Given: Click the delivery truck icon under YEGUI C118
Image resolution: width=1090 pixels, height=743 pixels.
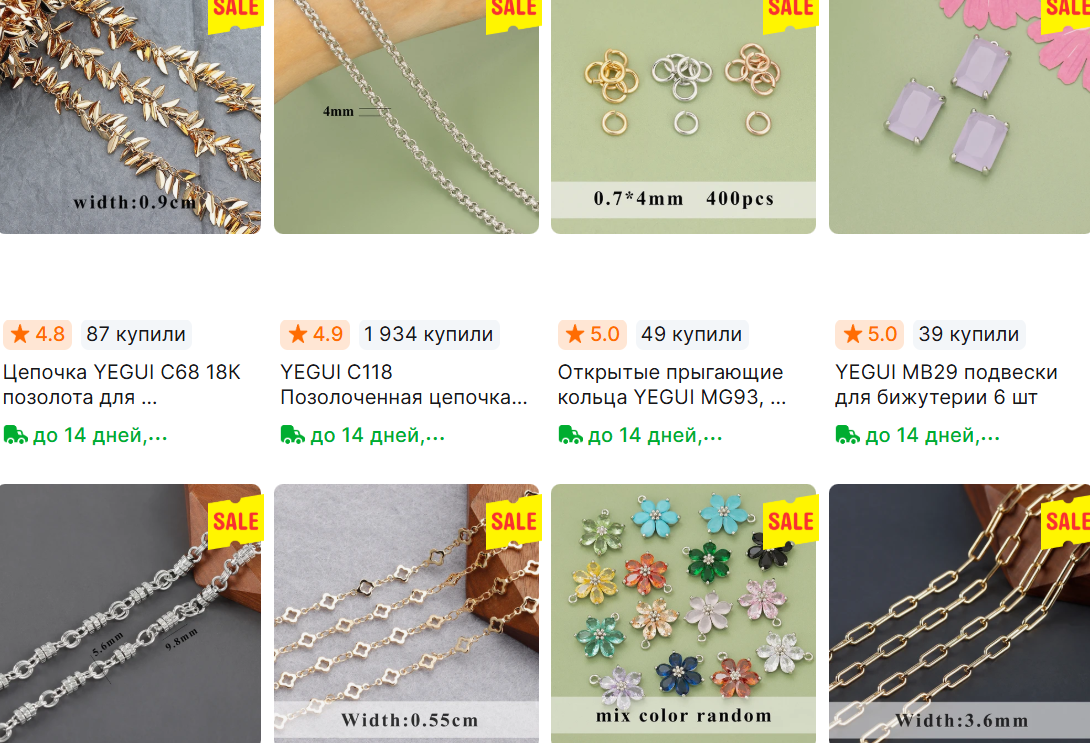Looking at the screenshot, I should click(293, 435).
